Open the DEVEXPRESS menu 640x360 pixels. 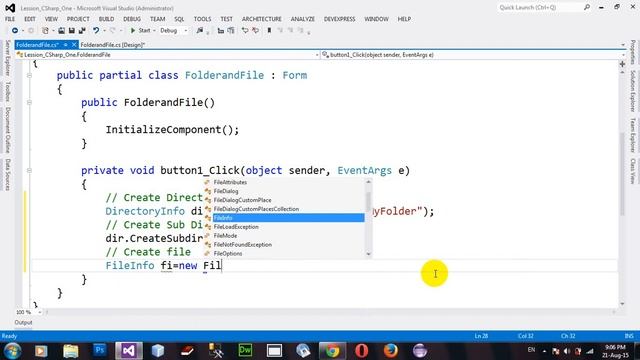339,19
